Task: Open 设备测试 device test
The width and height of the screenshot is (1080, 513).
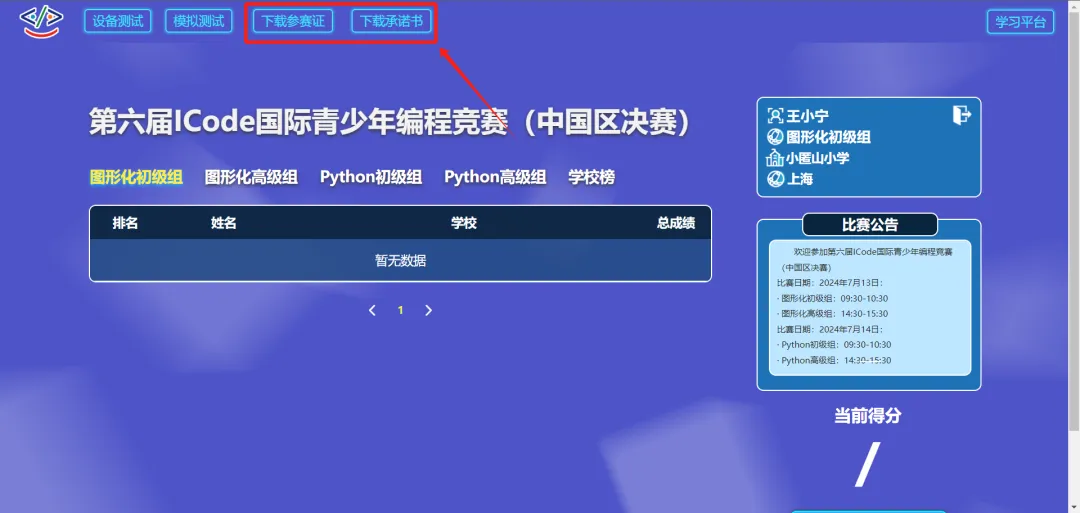Action: [x=118, y=21]
